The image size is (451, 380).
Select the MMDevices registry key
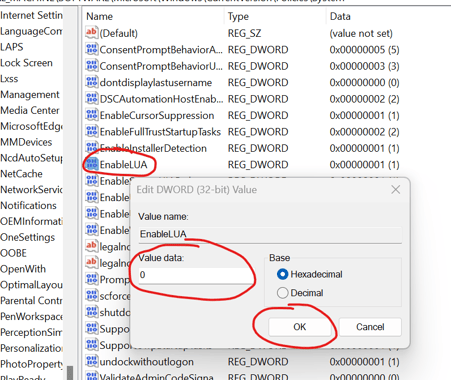tap(26, 142)
